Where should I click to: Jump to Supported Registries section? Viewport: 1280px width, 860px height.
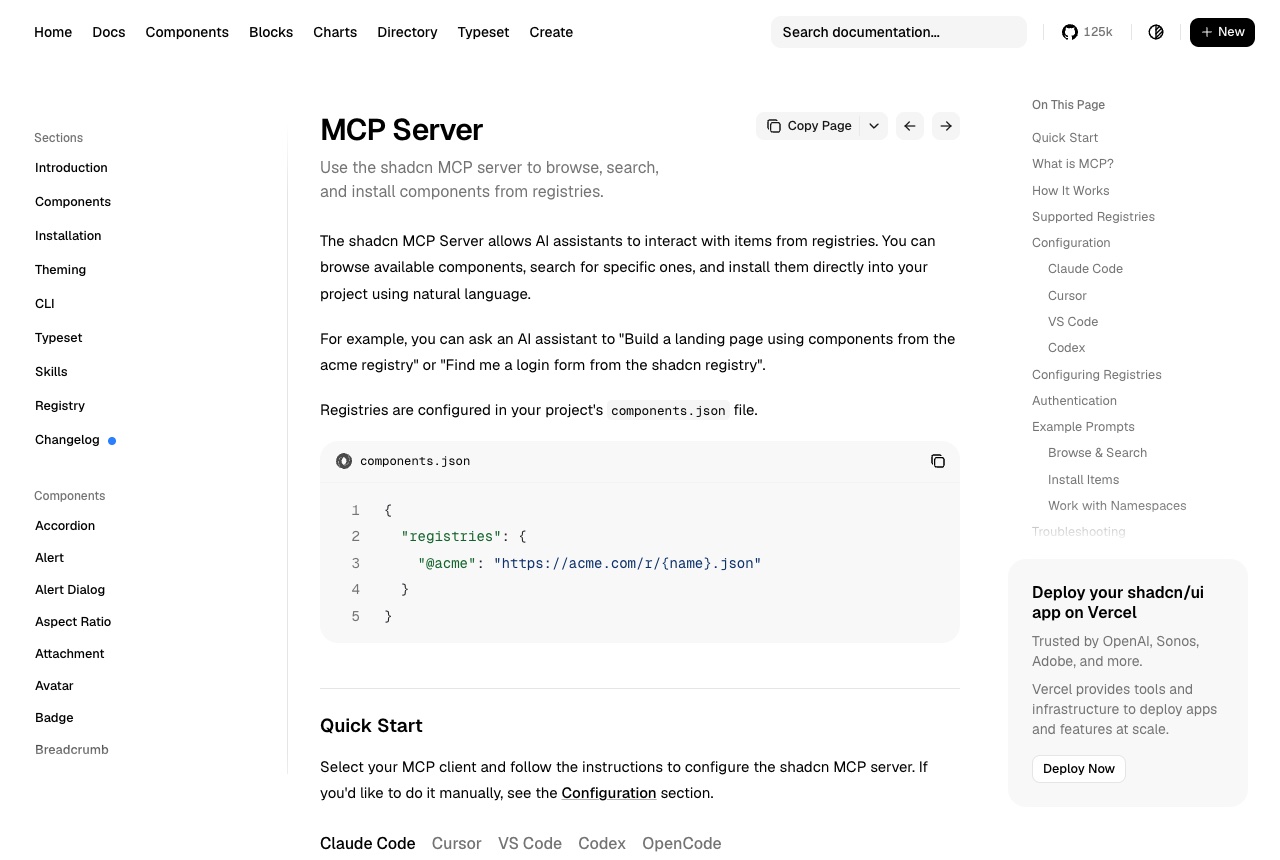(x=1093, y=217)
